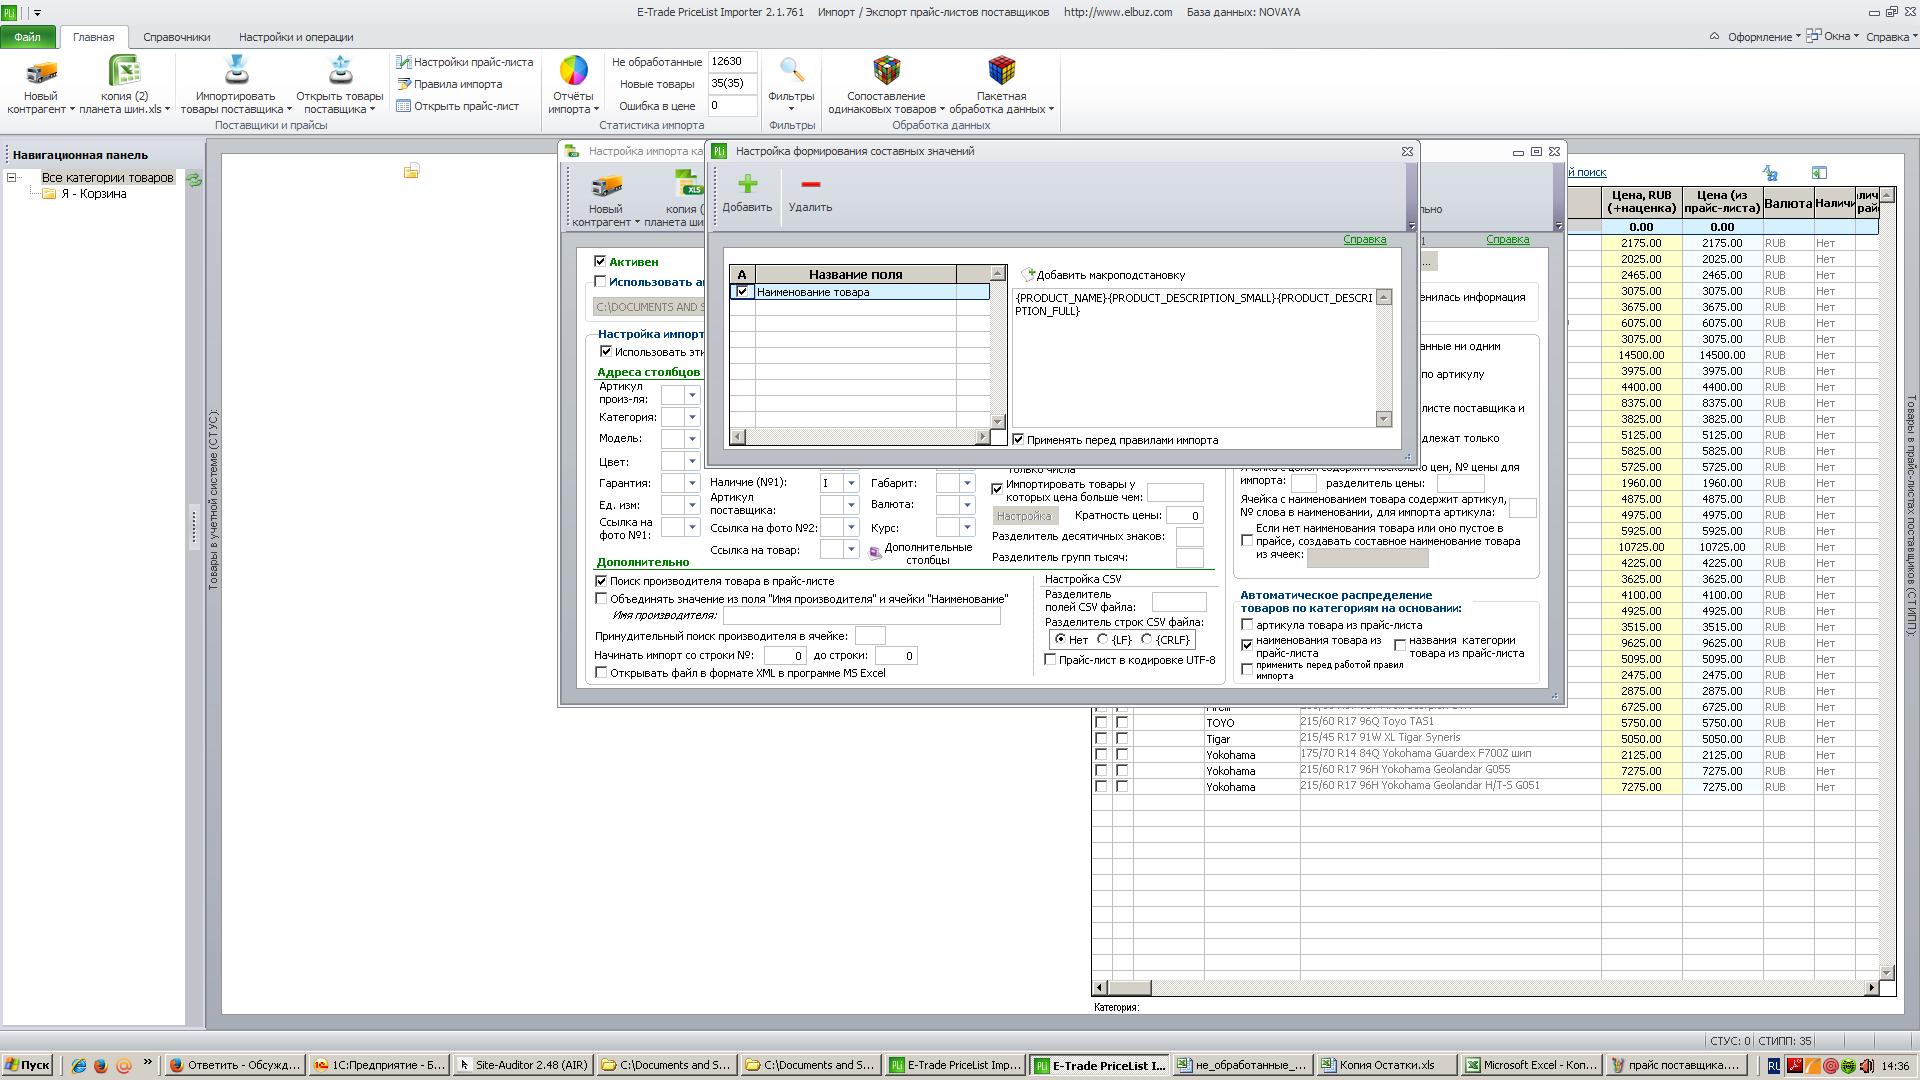
Task: Click the Фильтры magnifier icon
Action: [x=791, y=70]
